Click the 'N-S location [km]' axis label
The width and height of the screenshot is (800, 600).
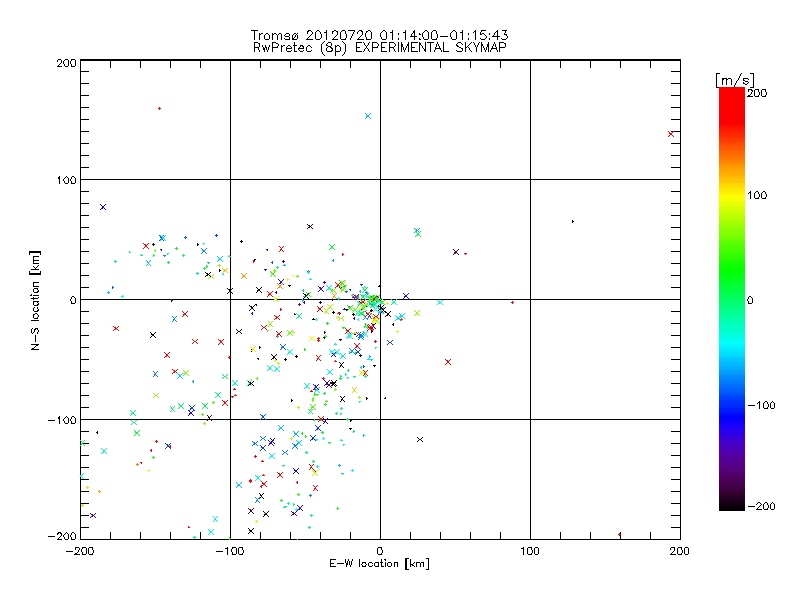tap(35, 301)
